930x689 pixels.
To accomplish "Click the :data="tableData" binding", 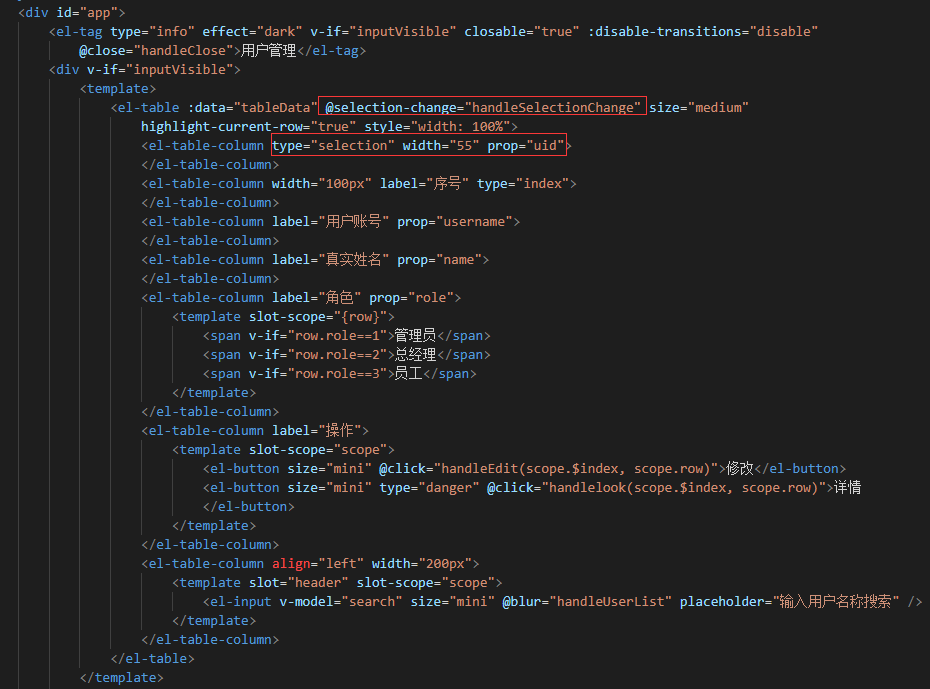I will 253,107.
